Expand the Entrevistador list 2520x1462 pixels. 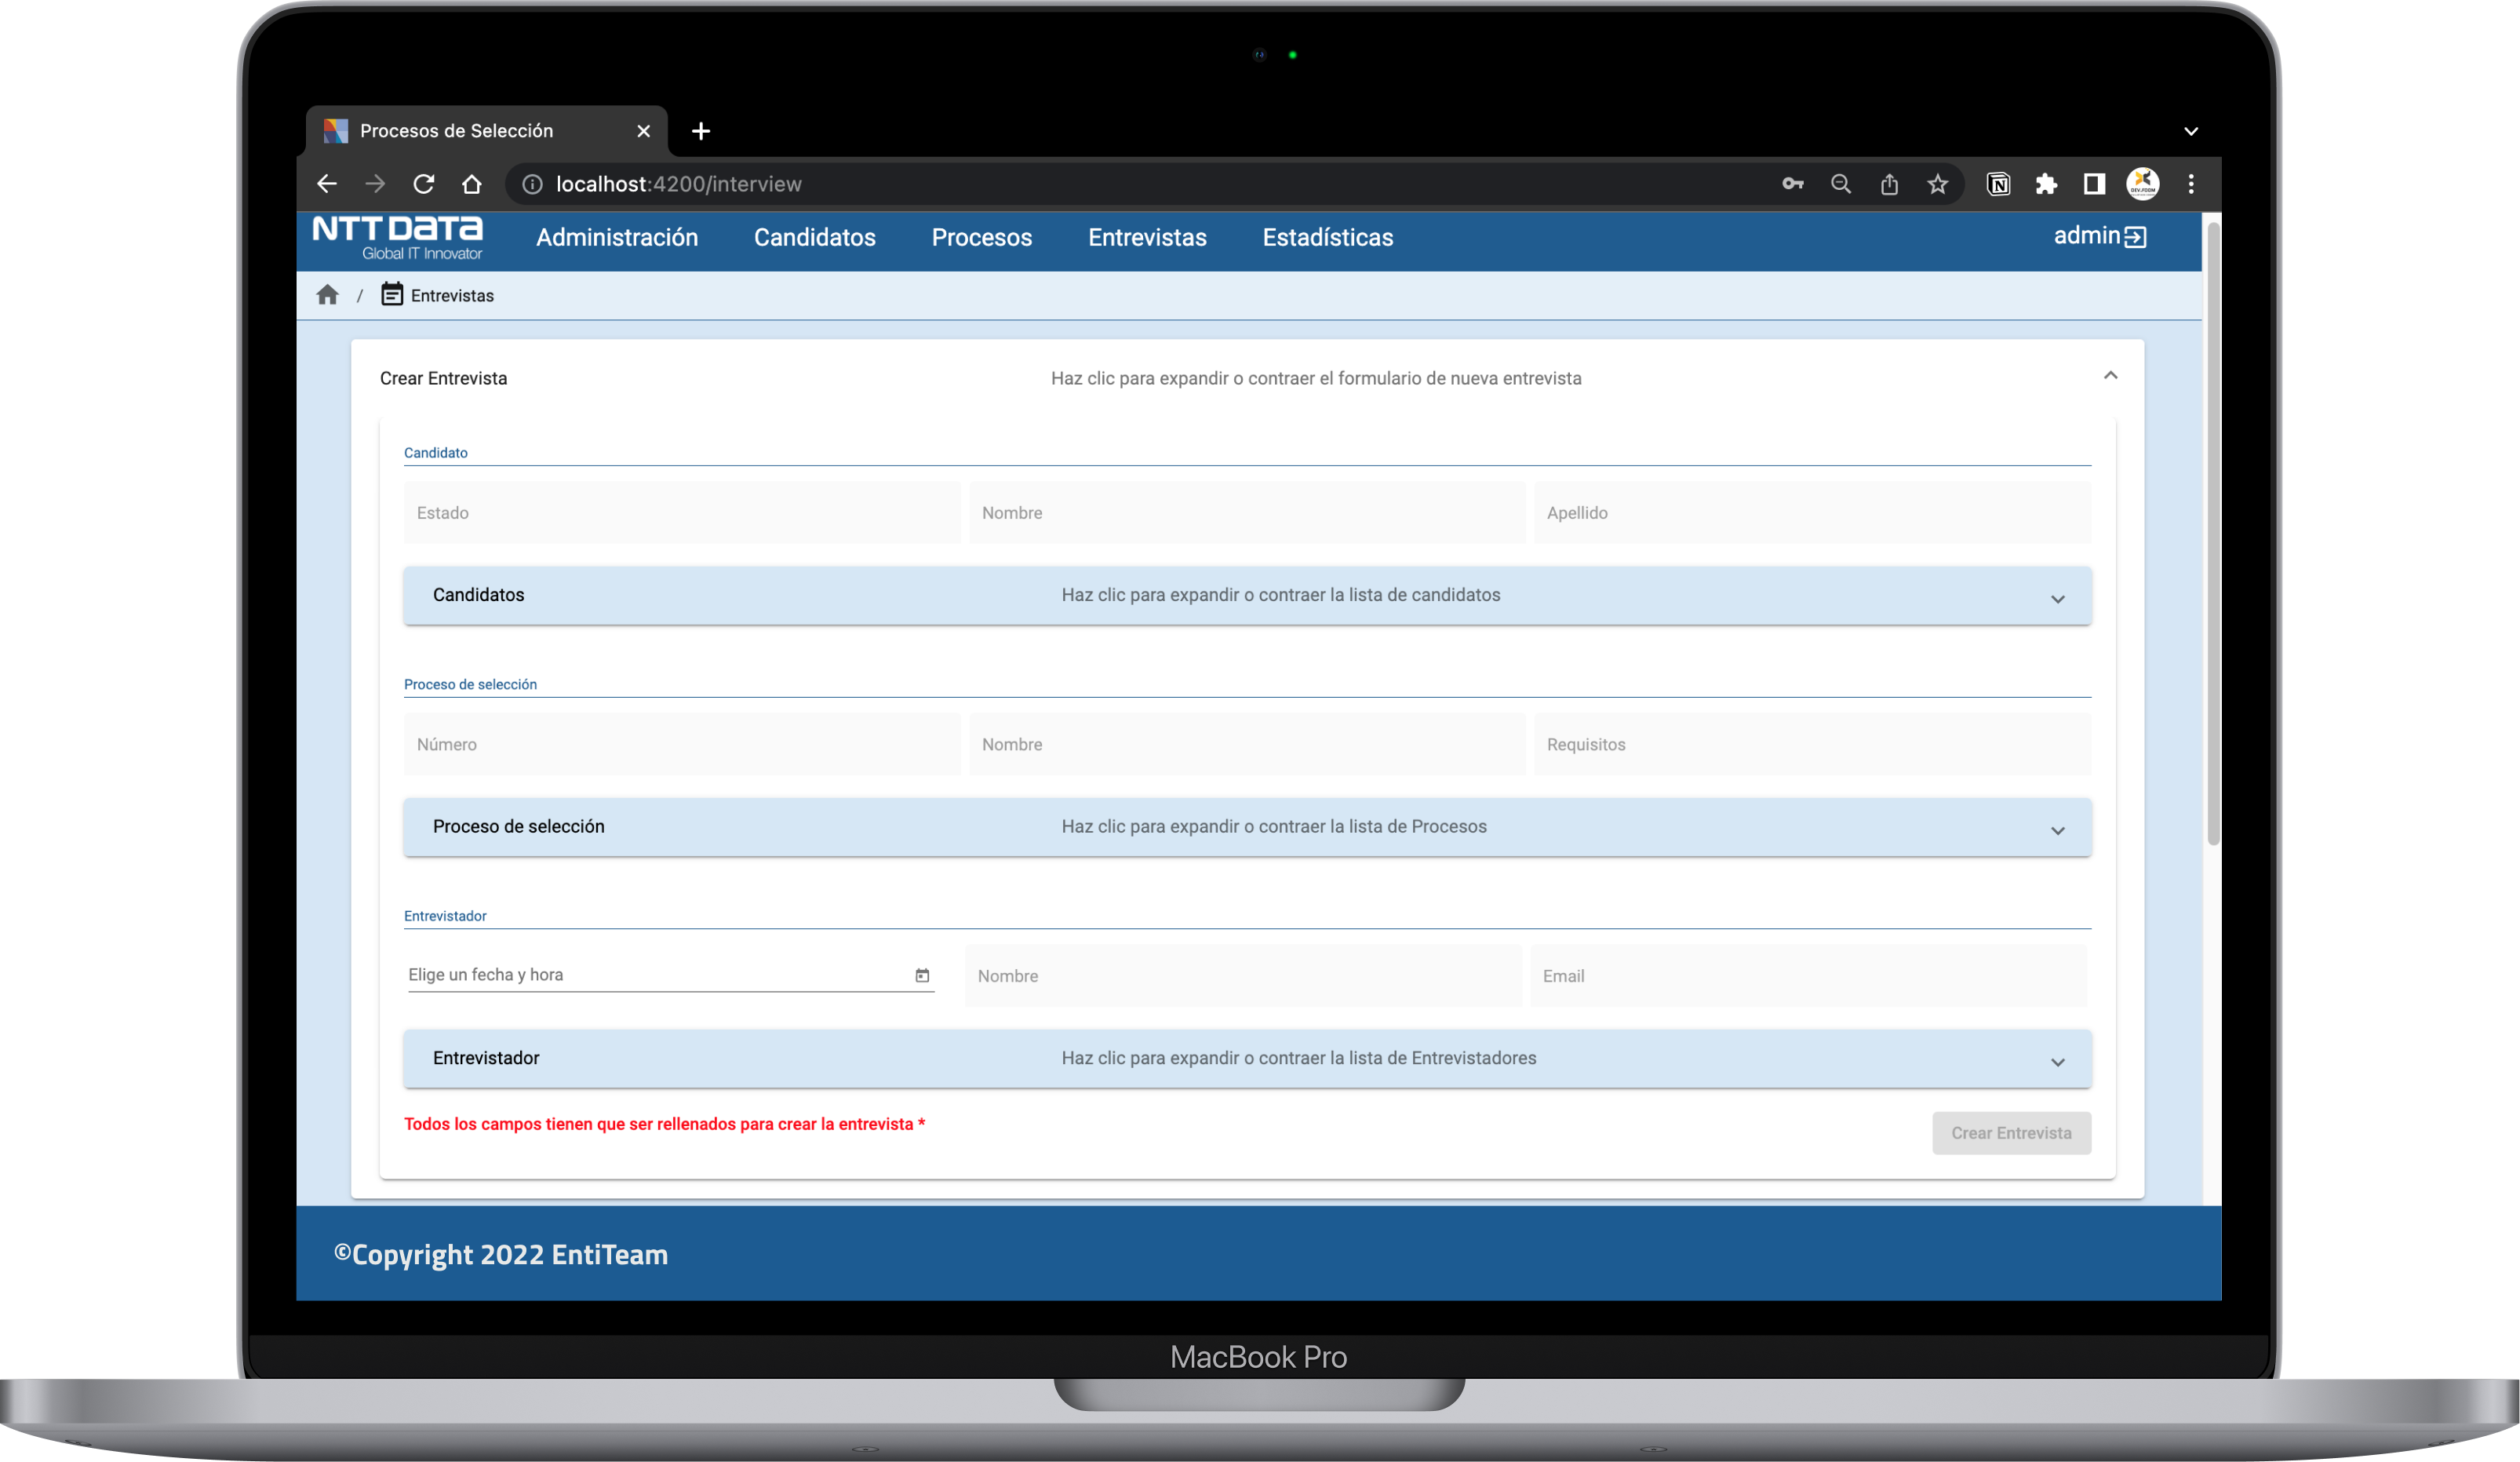(2057, 1062)
